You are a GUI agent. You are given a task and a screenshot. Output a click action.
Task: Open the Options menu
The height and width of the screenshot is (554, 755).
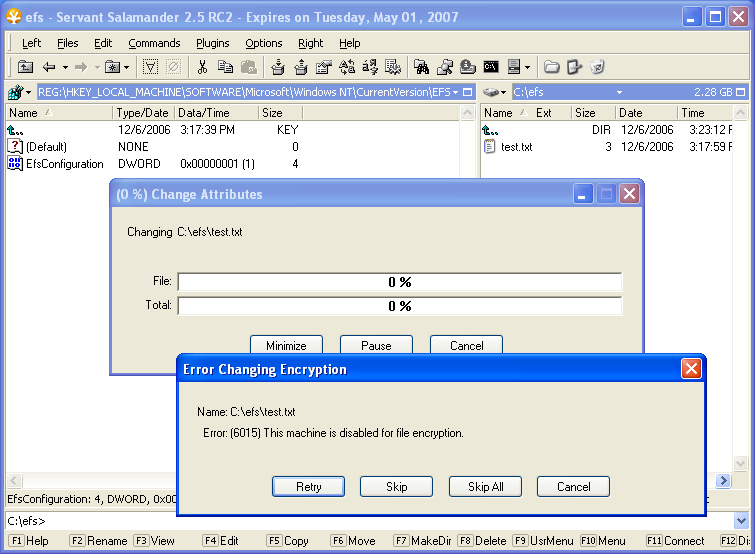263,43
